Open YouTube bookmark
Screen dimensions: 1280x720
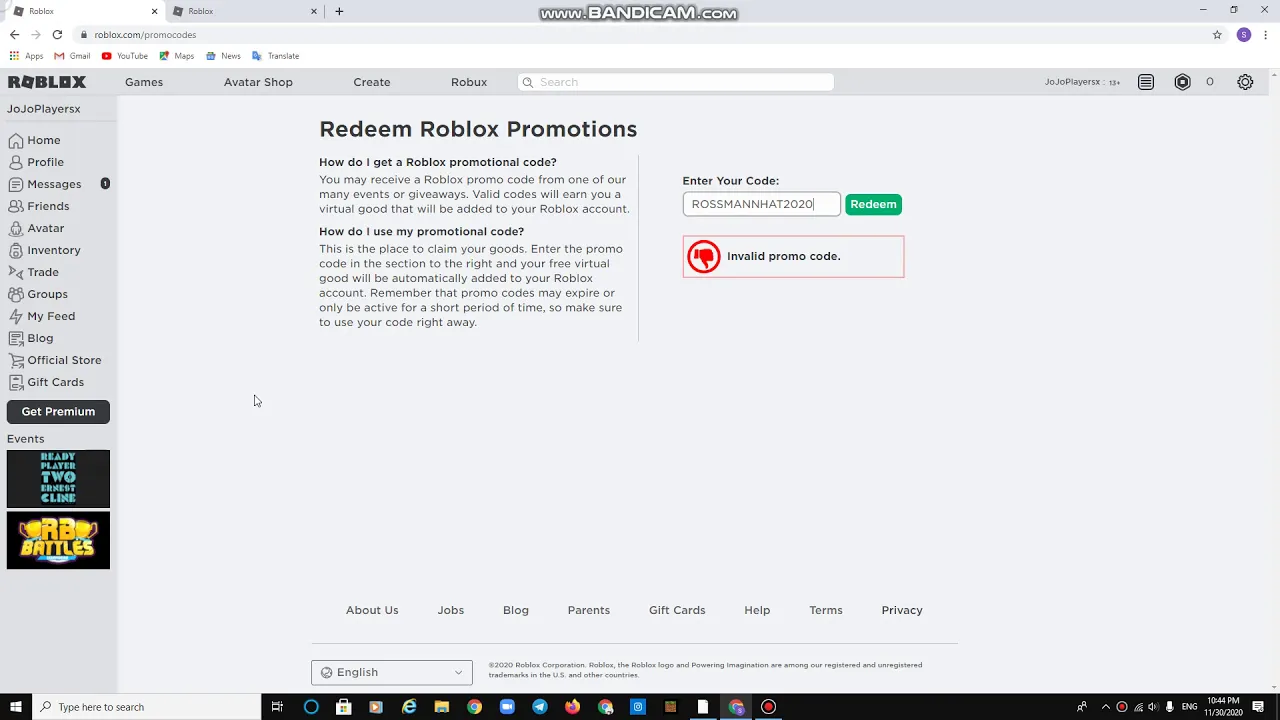[x=125, y=56]
